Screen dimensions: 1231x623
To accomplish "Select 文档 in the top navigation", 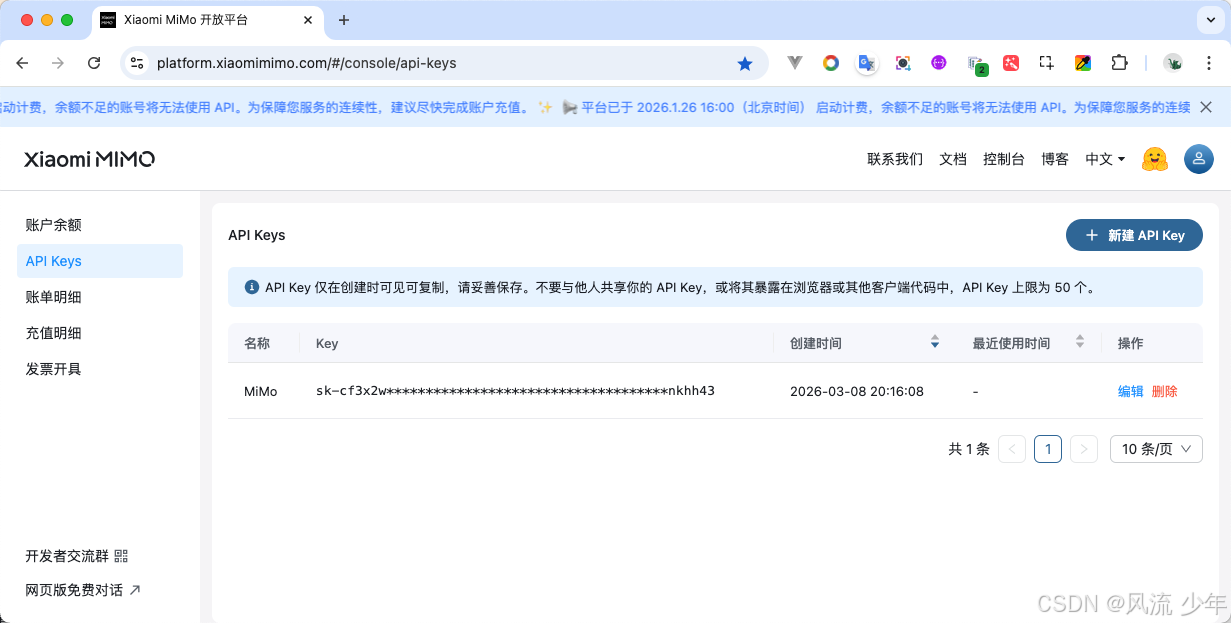I will tap(952, 159).
